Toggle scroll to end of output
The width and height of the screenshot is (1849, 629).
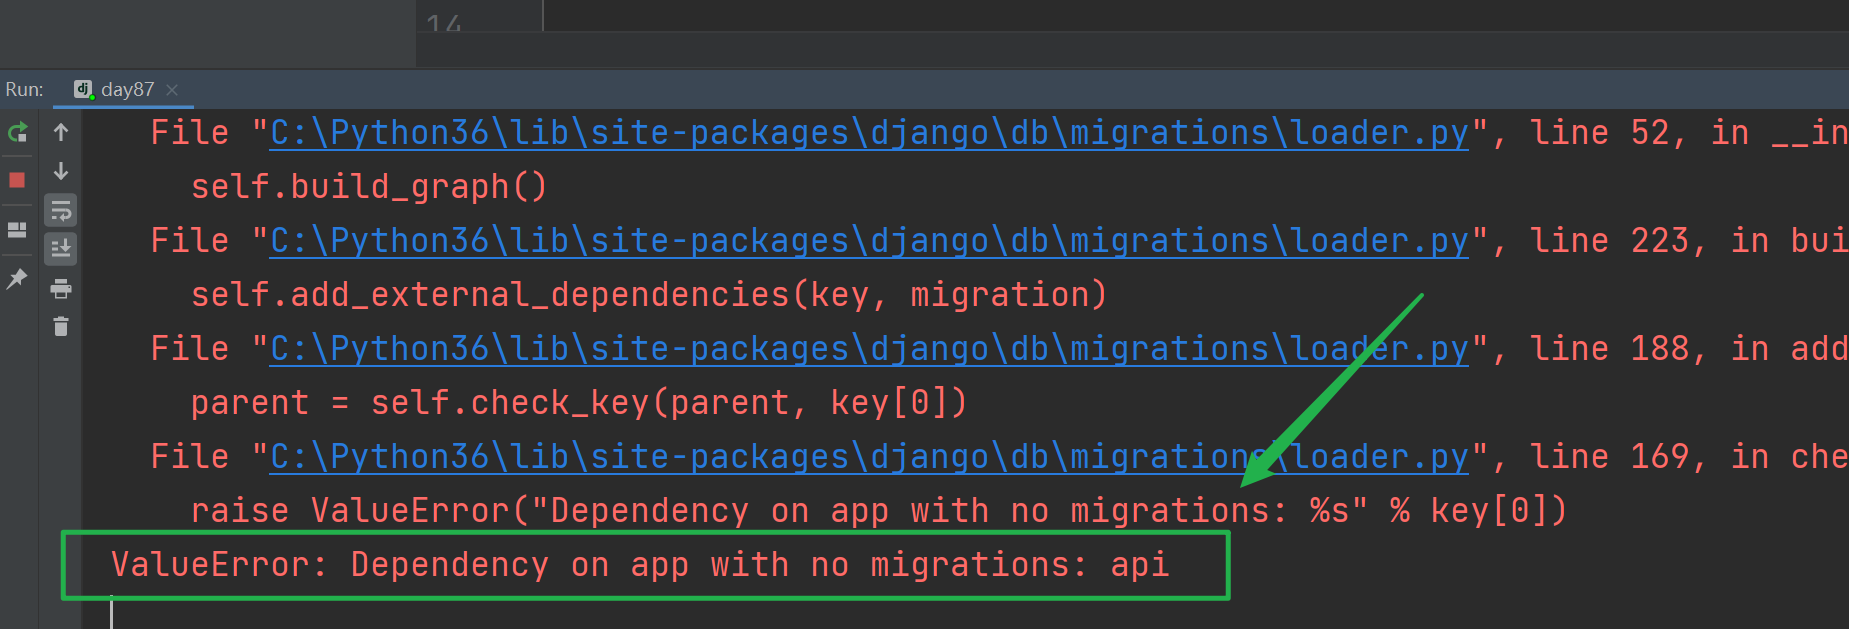61,248
